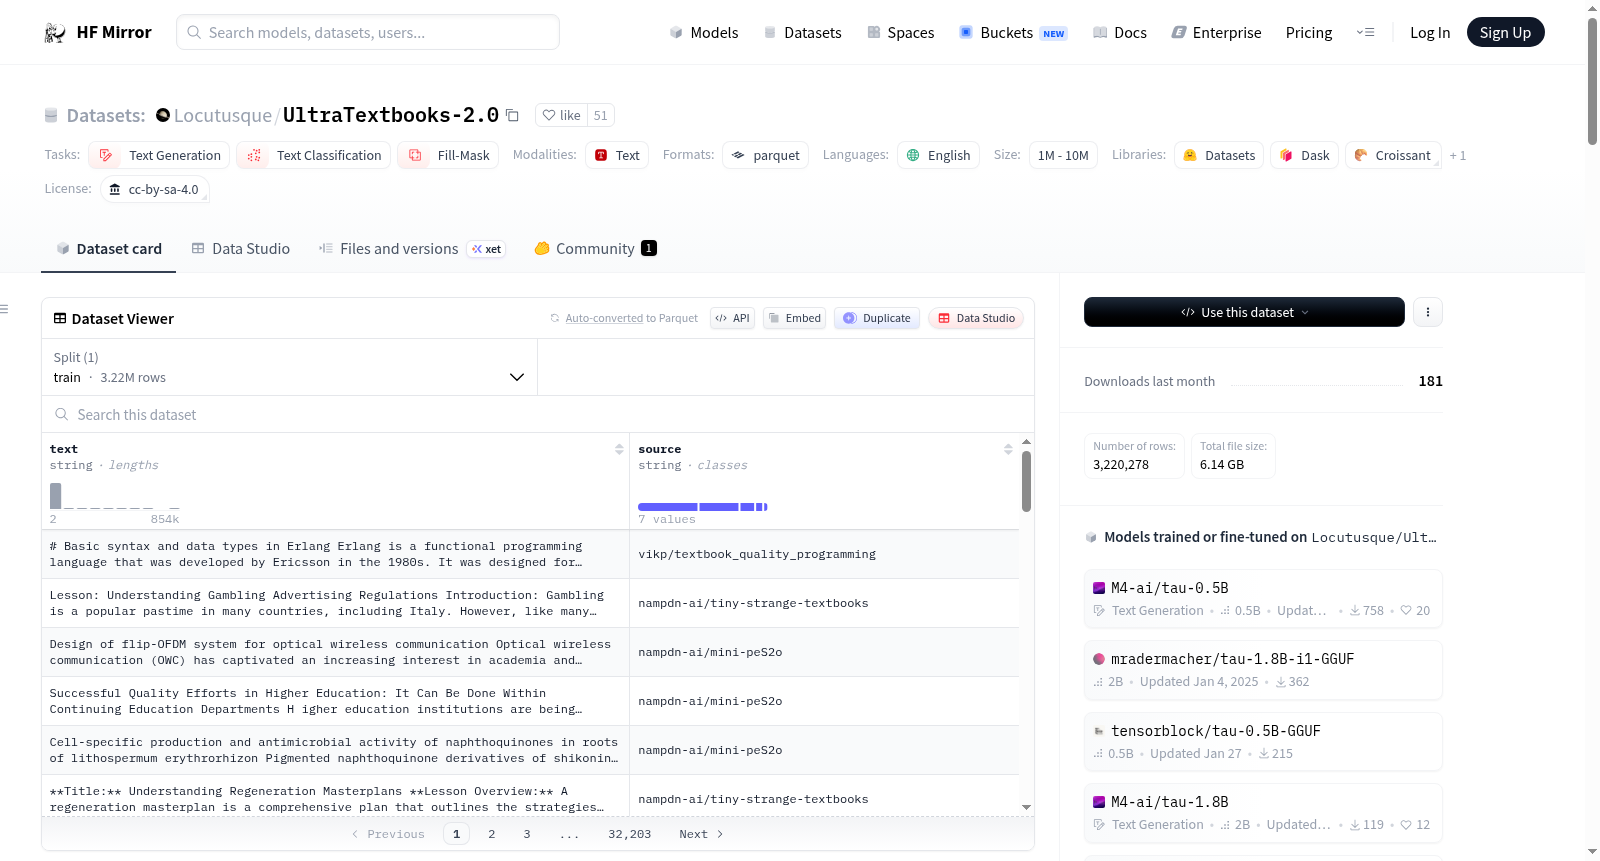1600x861 pixels.
Task: Click the Log In link
Action: click(1430, 33)
